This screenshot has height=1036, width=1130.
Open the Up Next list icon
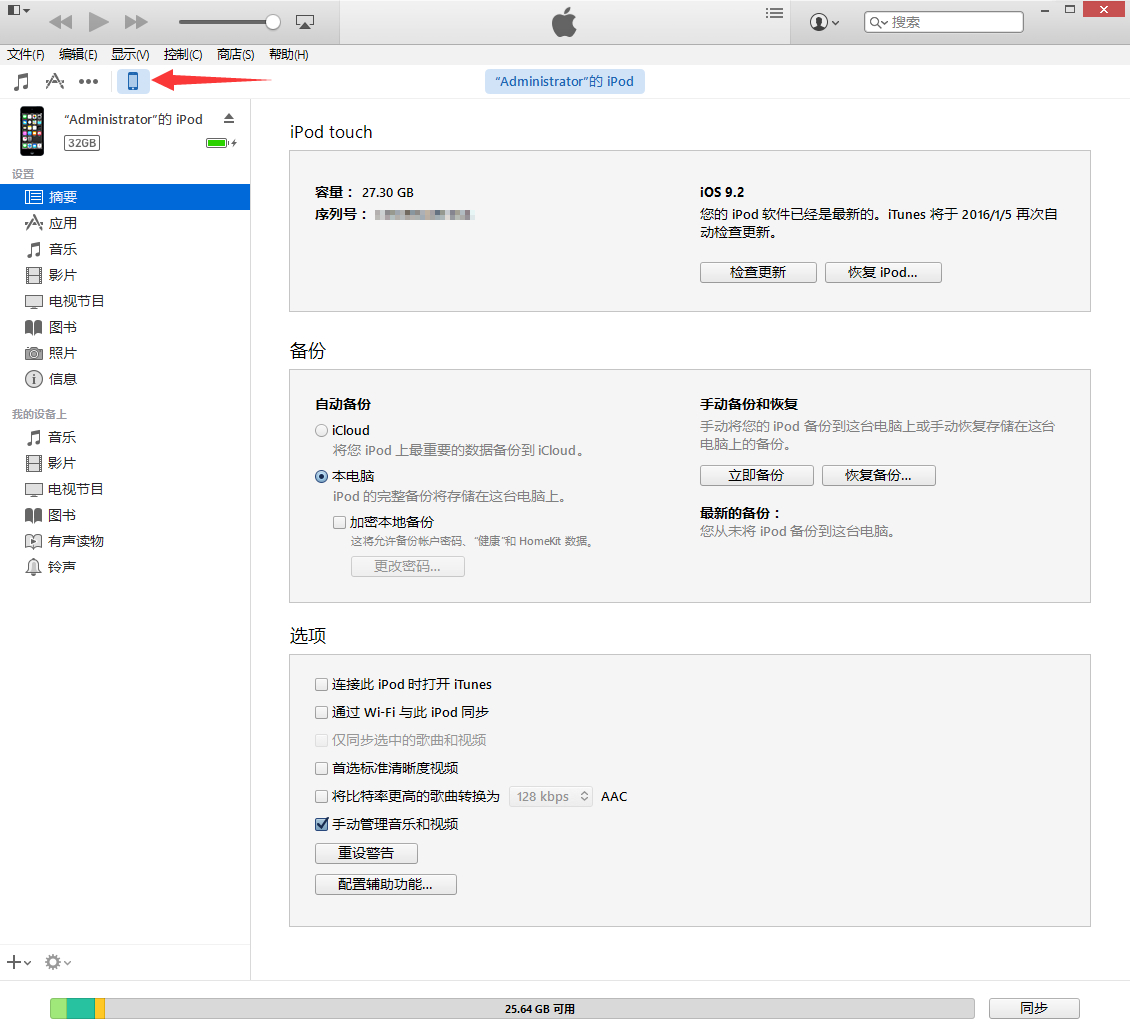pos(774,13)
